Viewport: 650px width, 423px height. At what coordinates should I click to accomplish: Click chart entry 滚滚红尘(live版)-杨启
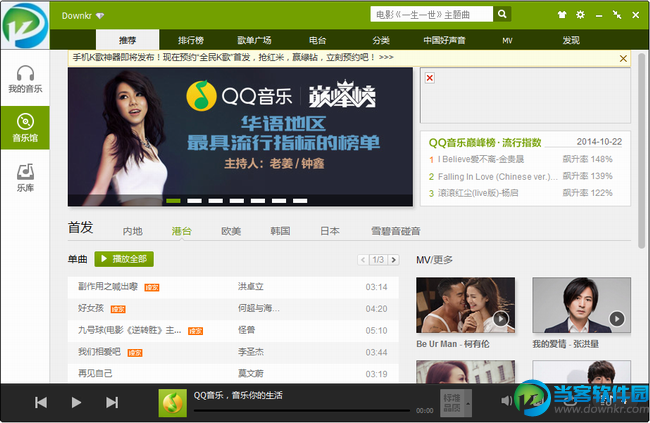click(x=478, y=193)
